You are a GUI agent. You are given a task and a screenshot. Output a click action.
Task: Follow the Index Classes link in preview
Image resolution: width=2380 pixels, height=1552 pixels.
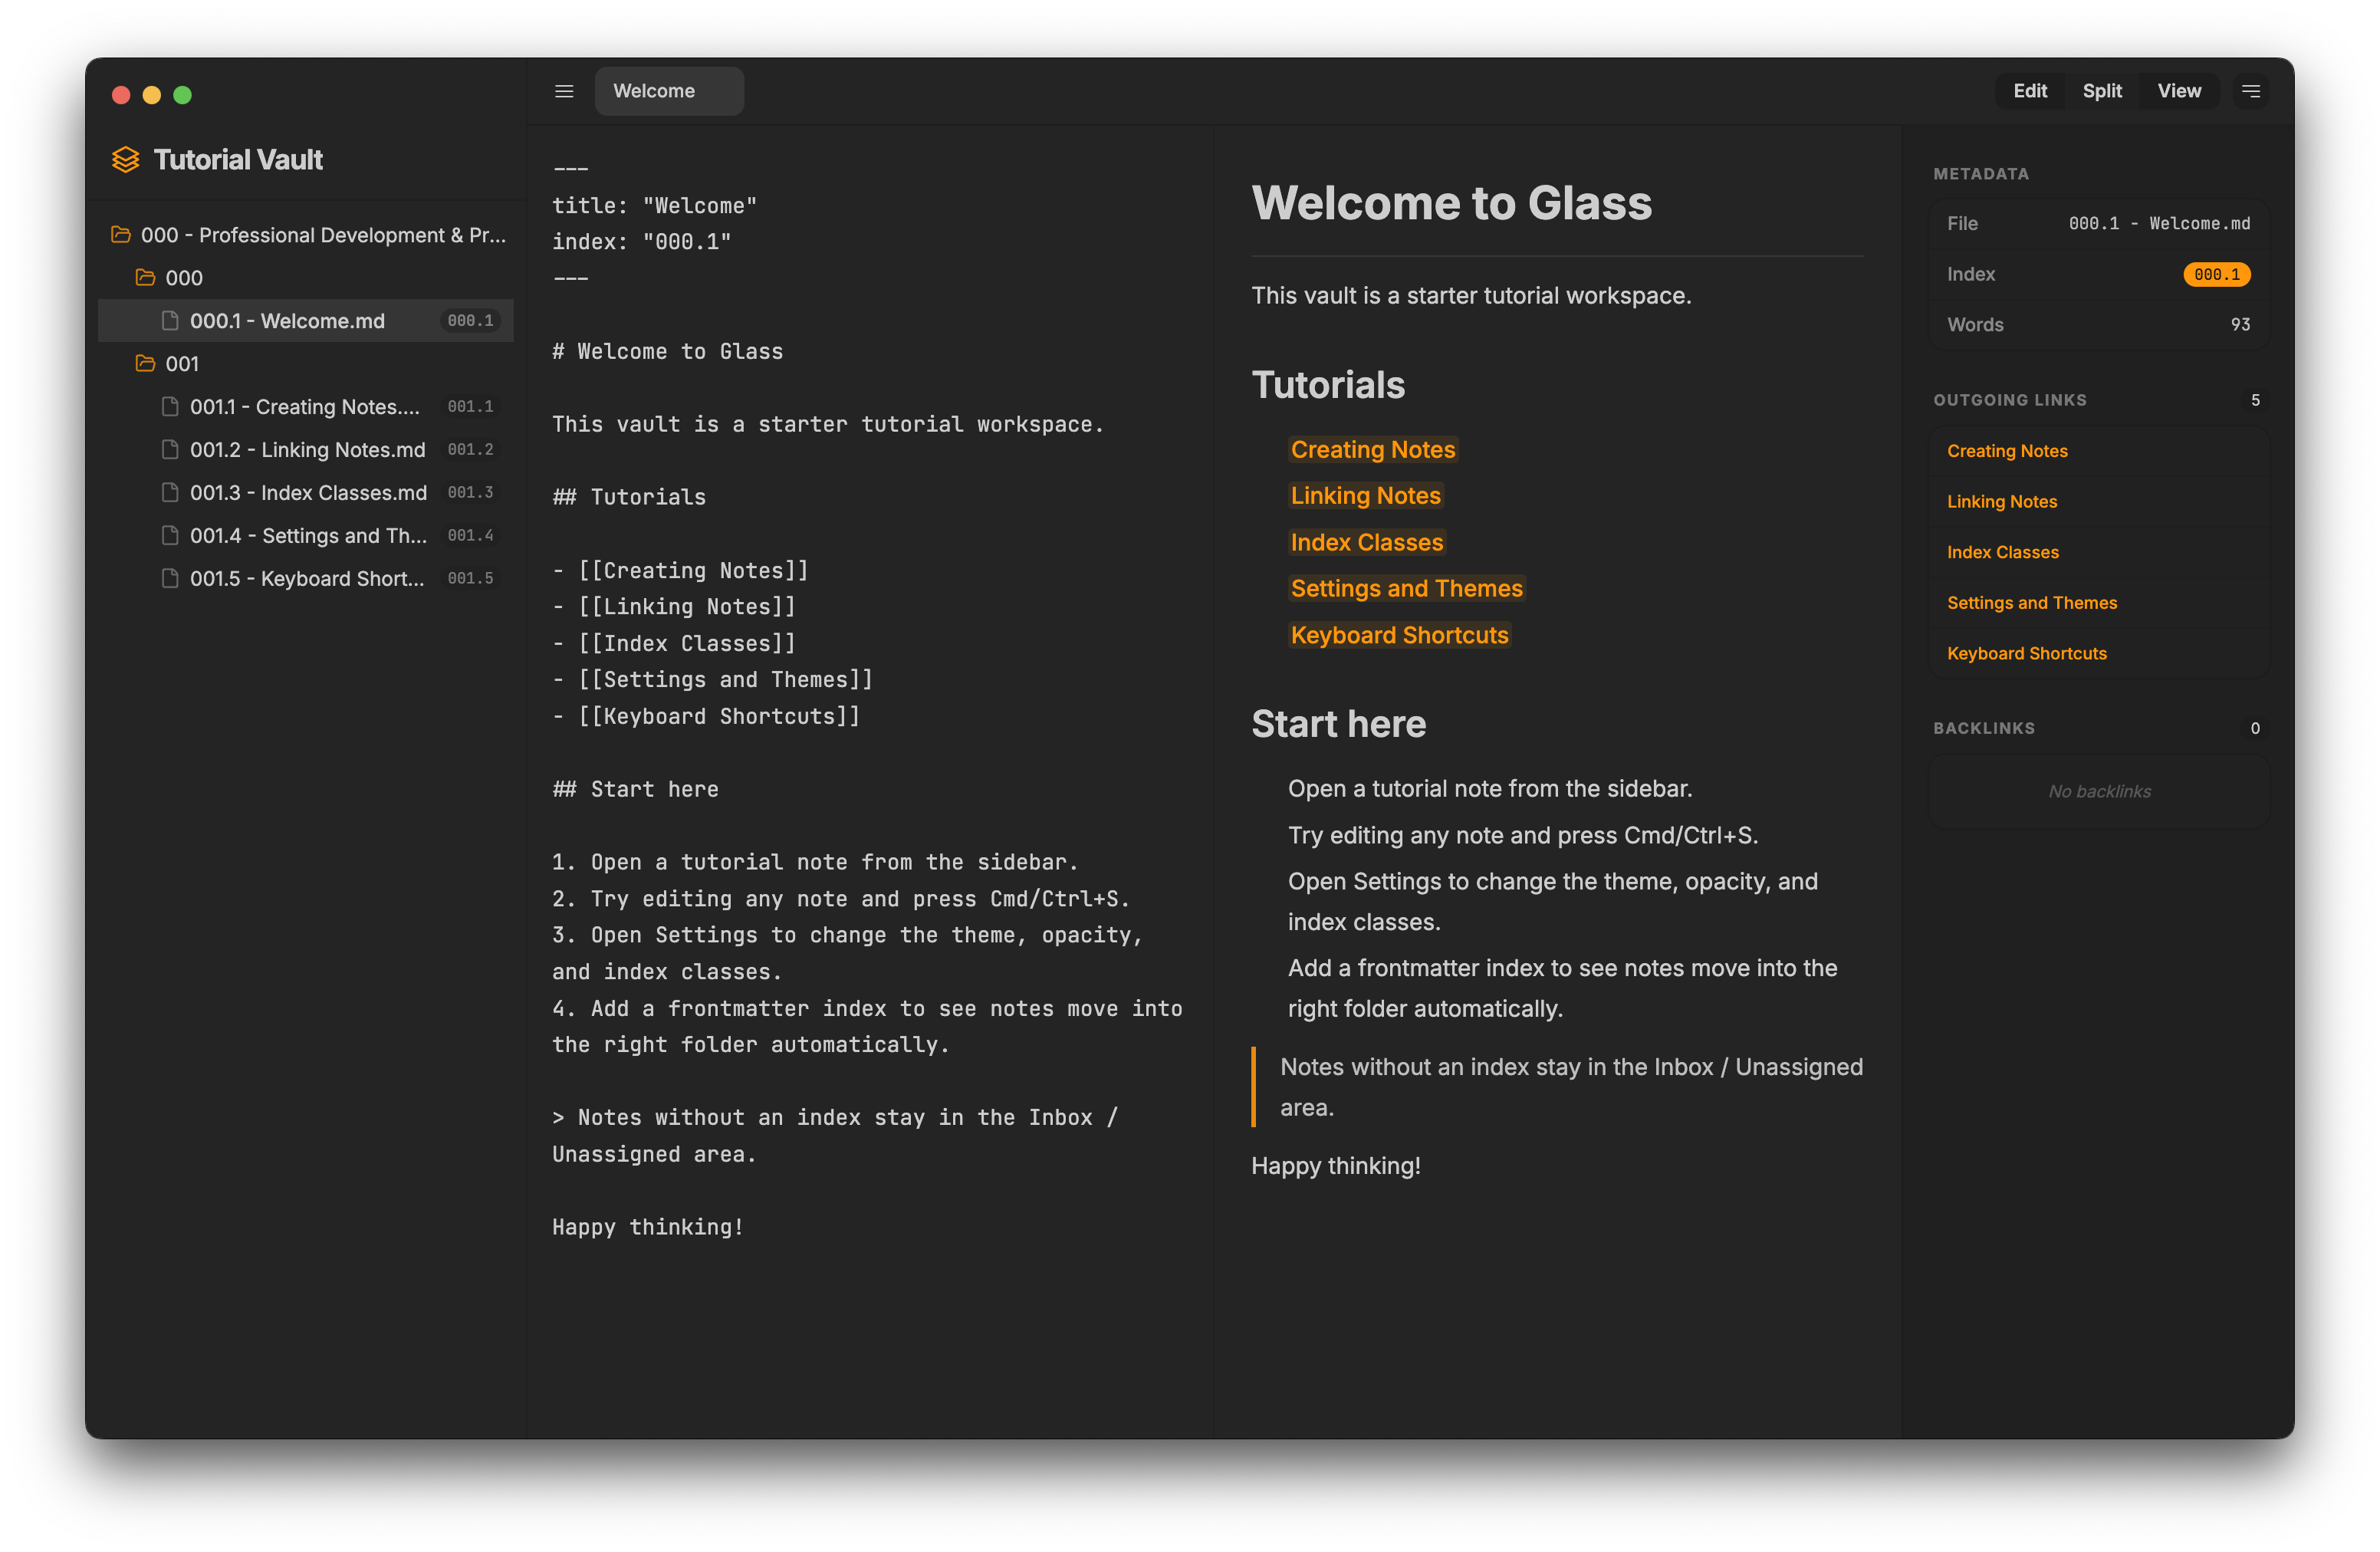click(1366, 543)
